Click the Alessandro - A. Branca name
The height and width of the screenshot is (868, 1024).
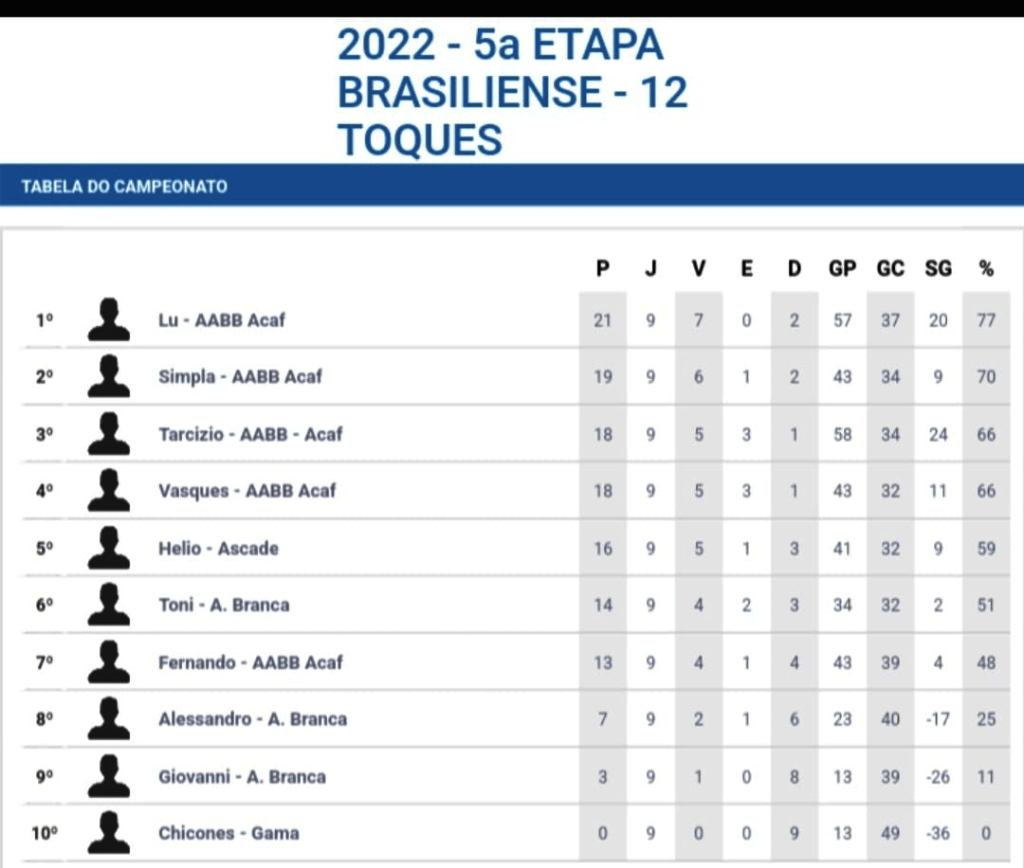pyautogui.click(x=252, y=719)
